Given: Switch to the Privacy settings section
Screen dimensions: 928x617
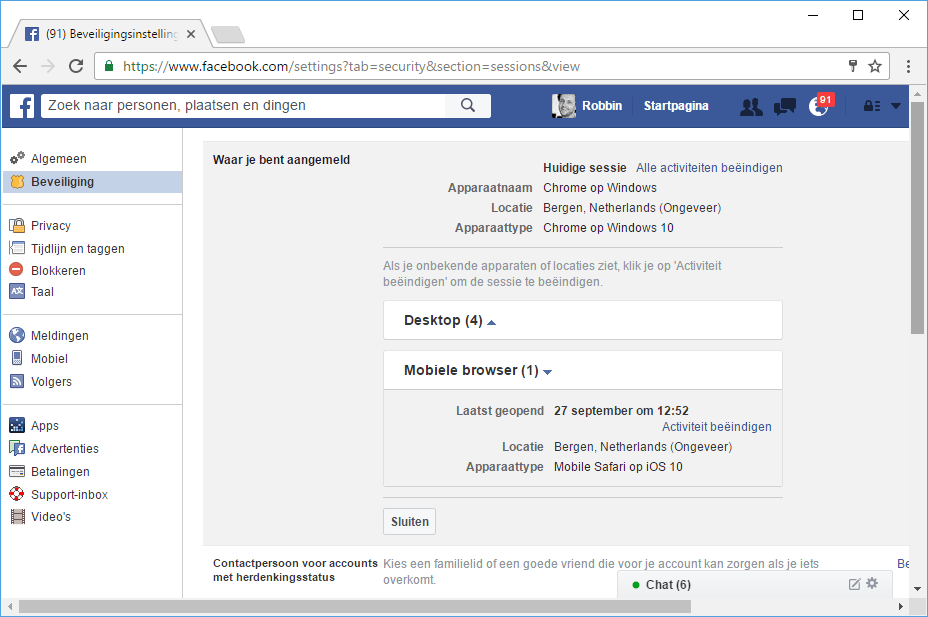Looking at the screenshot, I should 52,225.
